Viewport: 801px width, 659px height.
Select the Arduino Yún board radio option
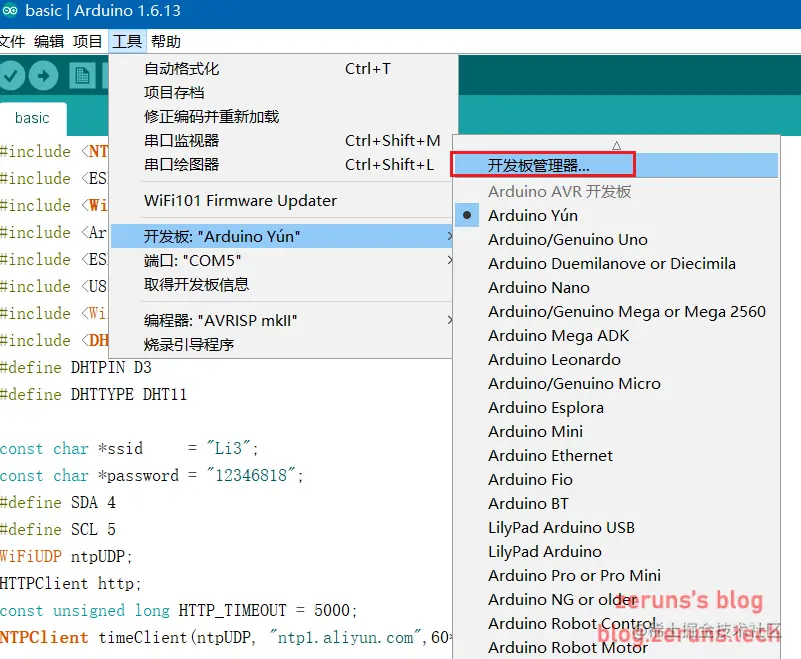(616, 216)
